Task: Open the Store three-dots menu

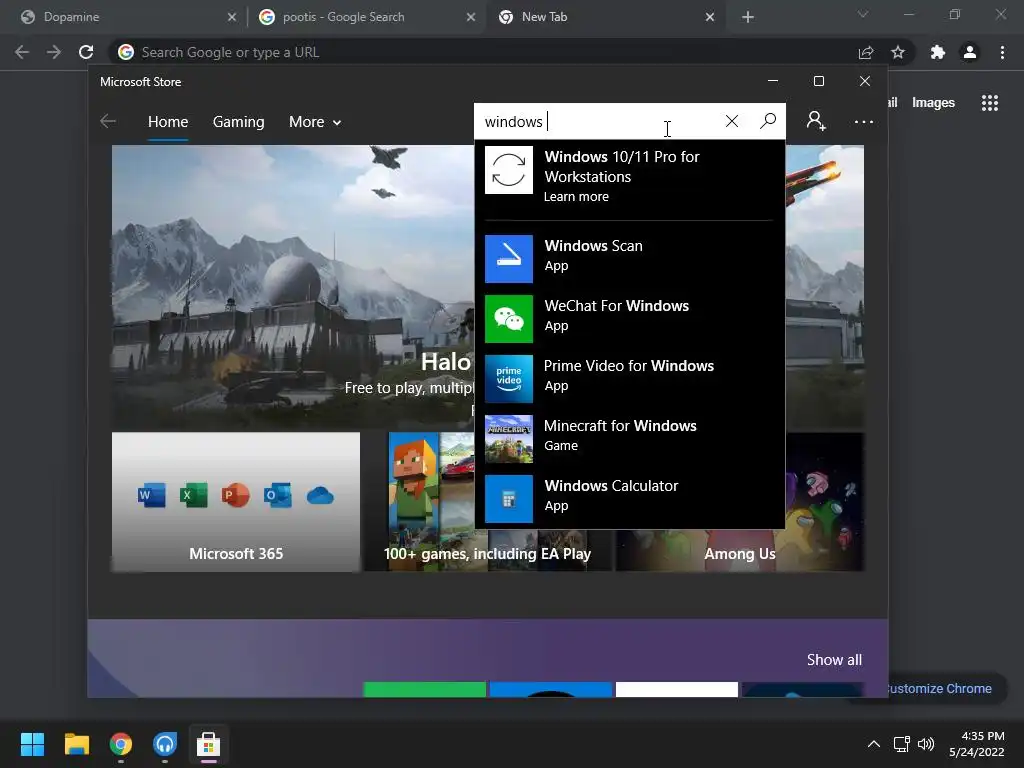Action: click(863, 121)
